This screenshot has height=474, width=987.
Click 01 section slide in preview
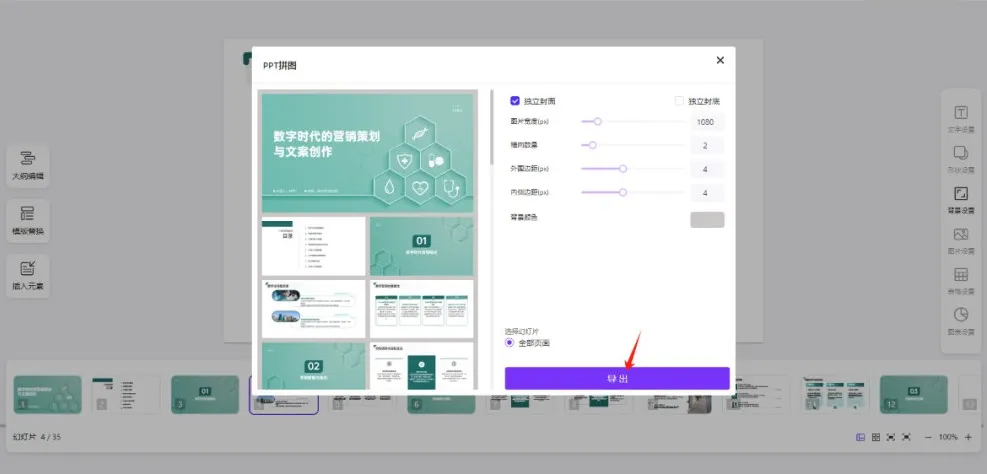tap(422, 246)
